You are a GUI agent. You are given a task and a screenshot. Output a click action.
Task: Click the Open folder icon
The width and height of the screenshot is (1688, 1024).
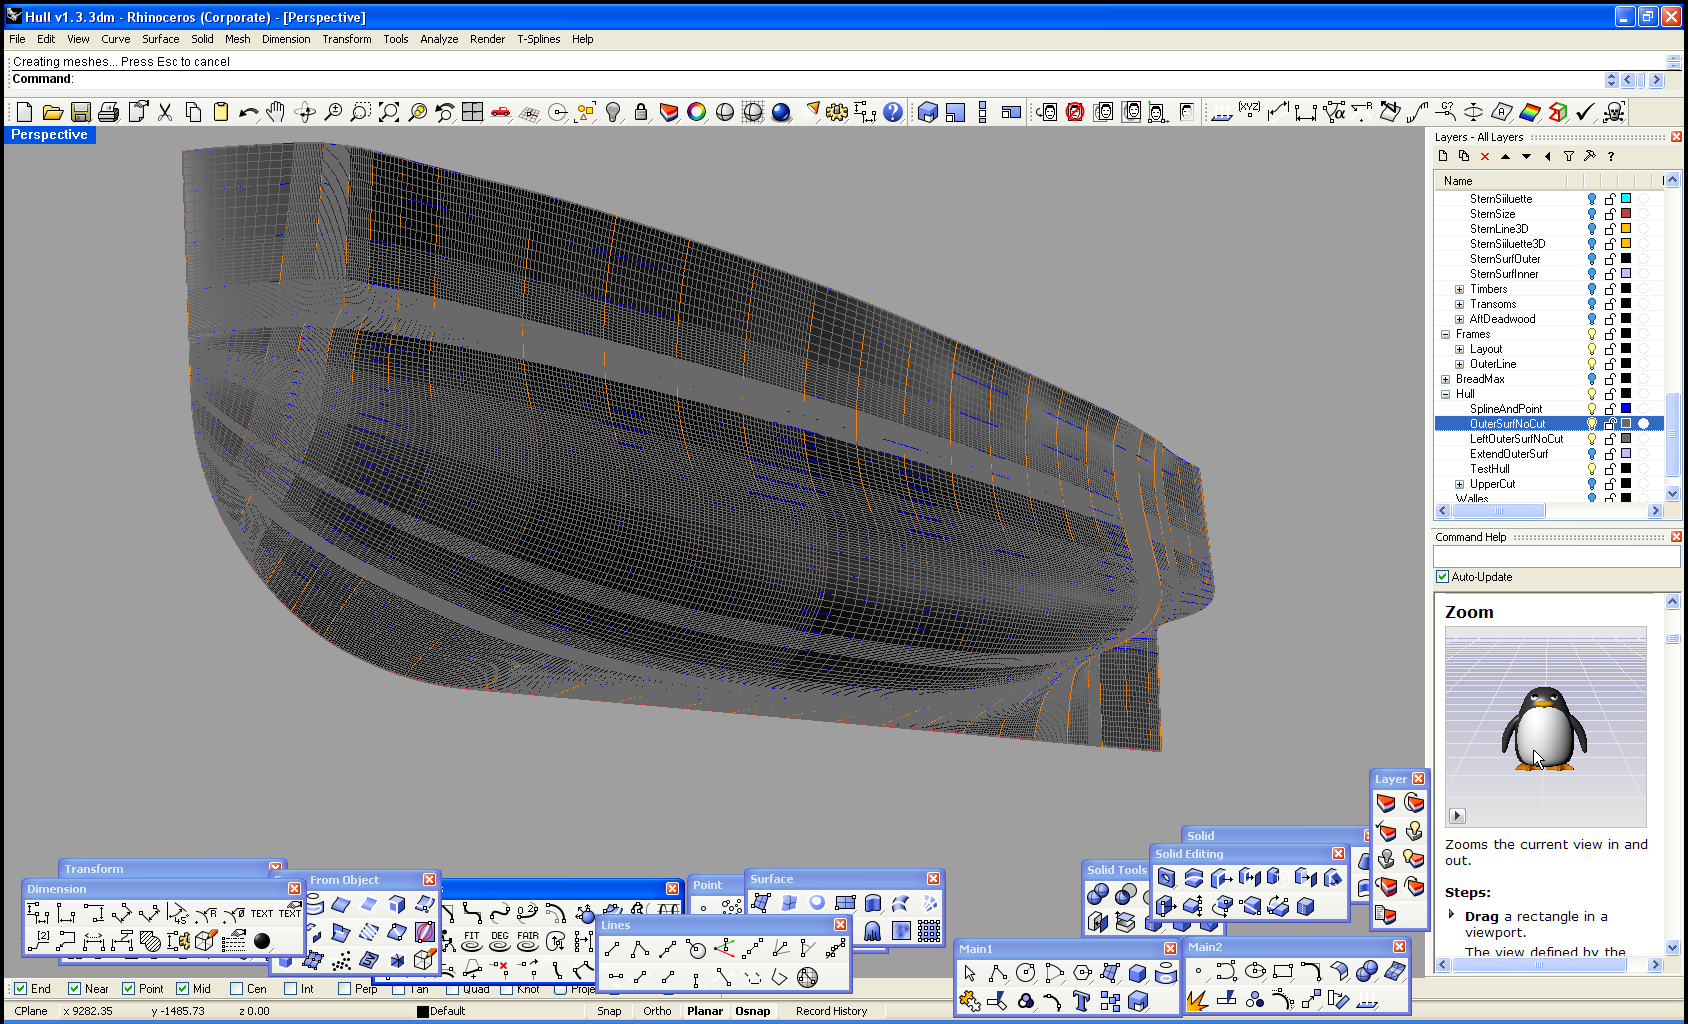[x=53, y=112]
